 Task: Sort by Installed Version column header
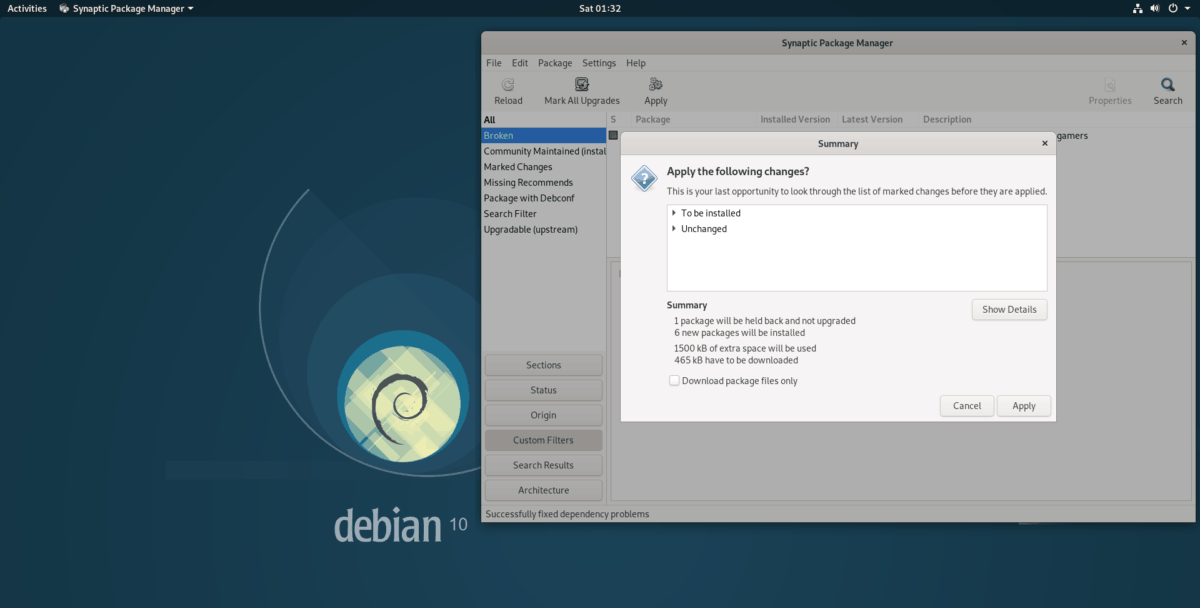[795, 119]
